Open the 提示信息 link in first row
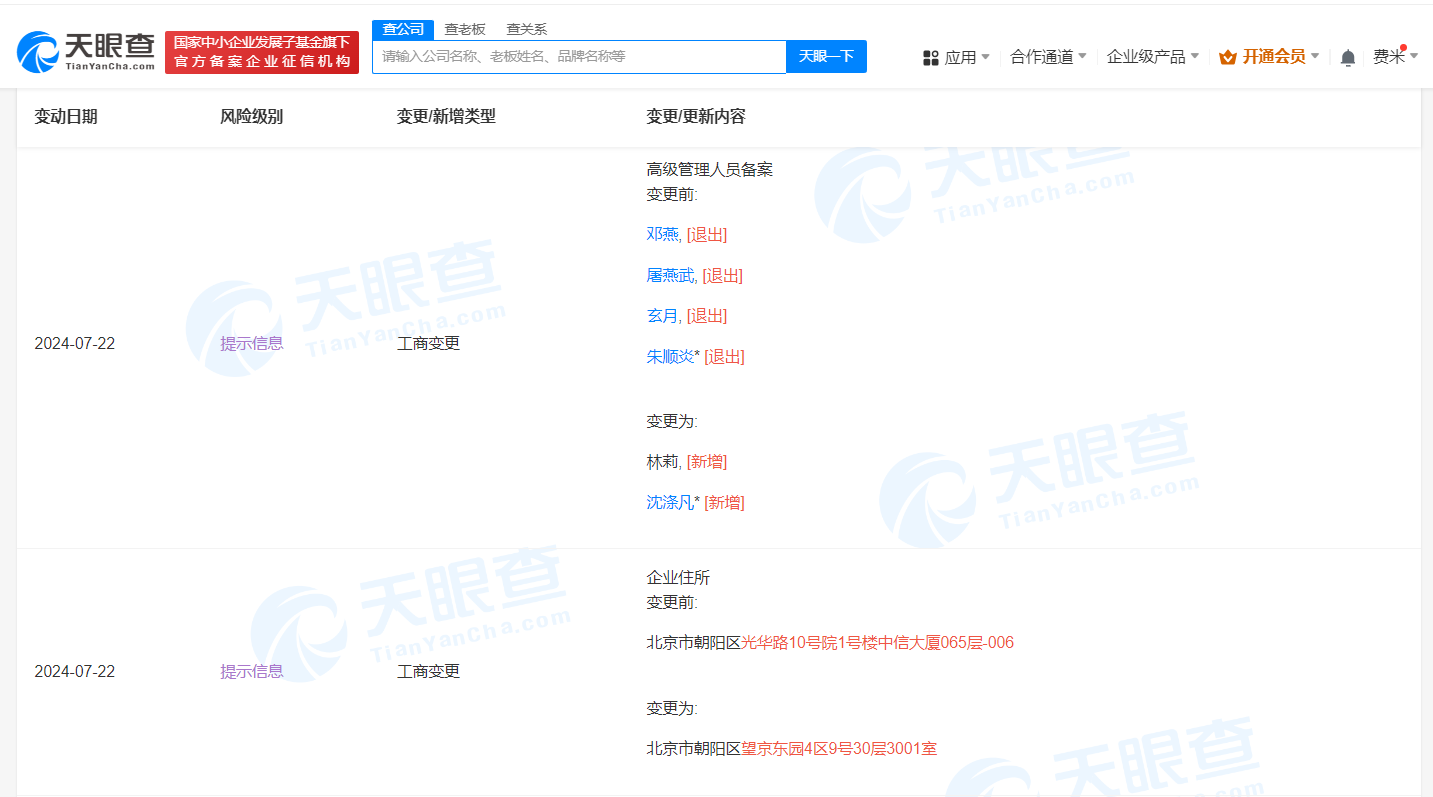1433x797 pixels. 250,343
